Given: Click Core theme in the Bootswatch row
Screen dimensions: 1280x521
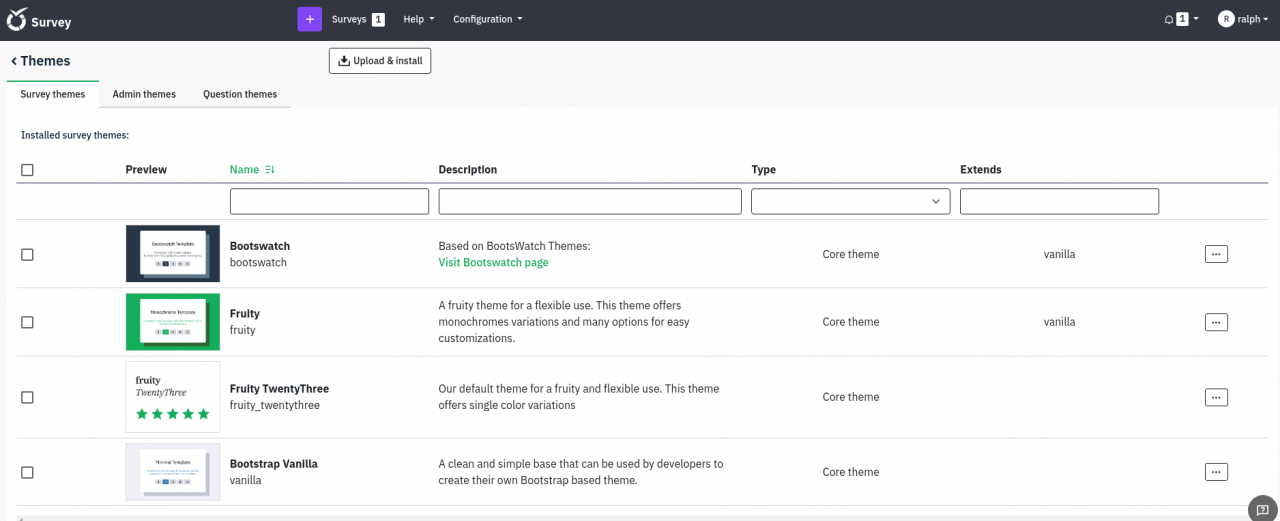Looking at the screenshot, I should point(851,254).
